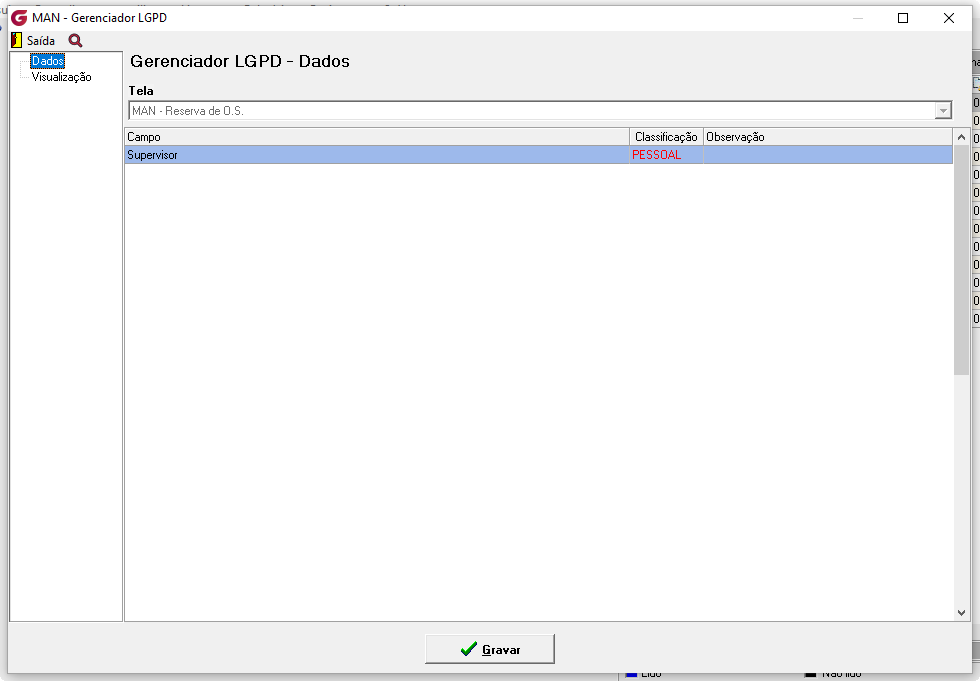Click the scrollbar up arrow
The height and width of the screenshot is (681, 980).
961,137
